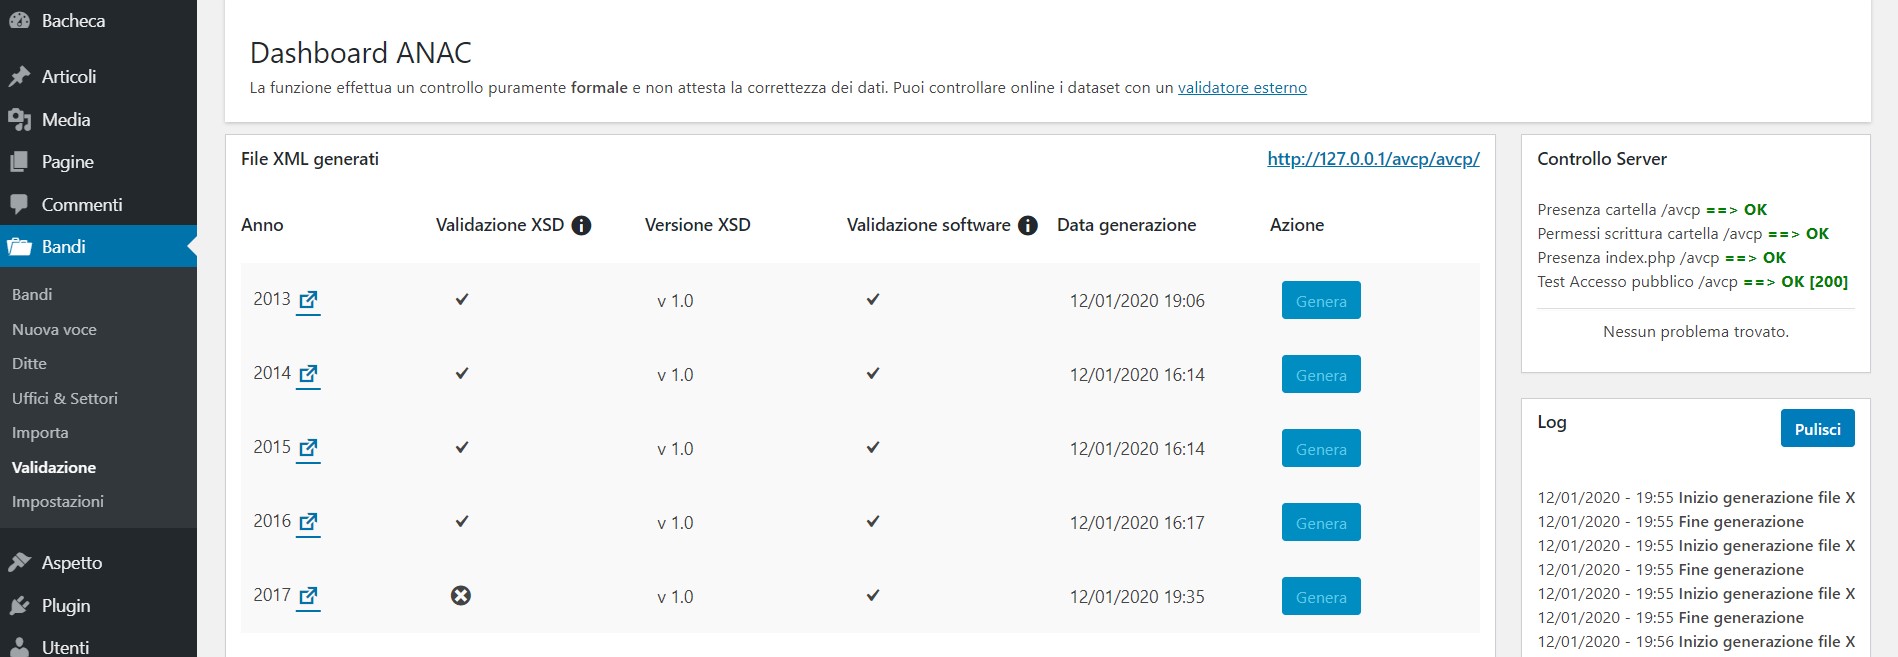Click the date 12/01/2020 19:06

[1137, 301]
